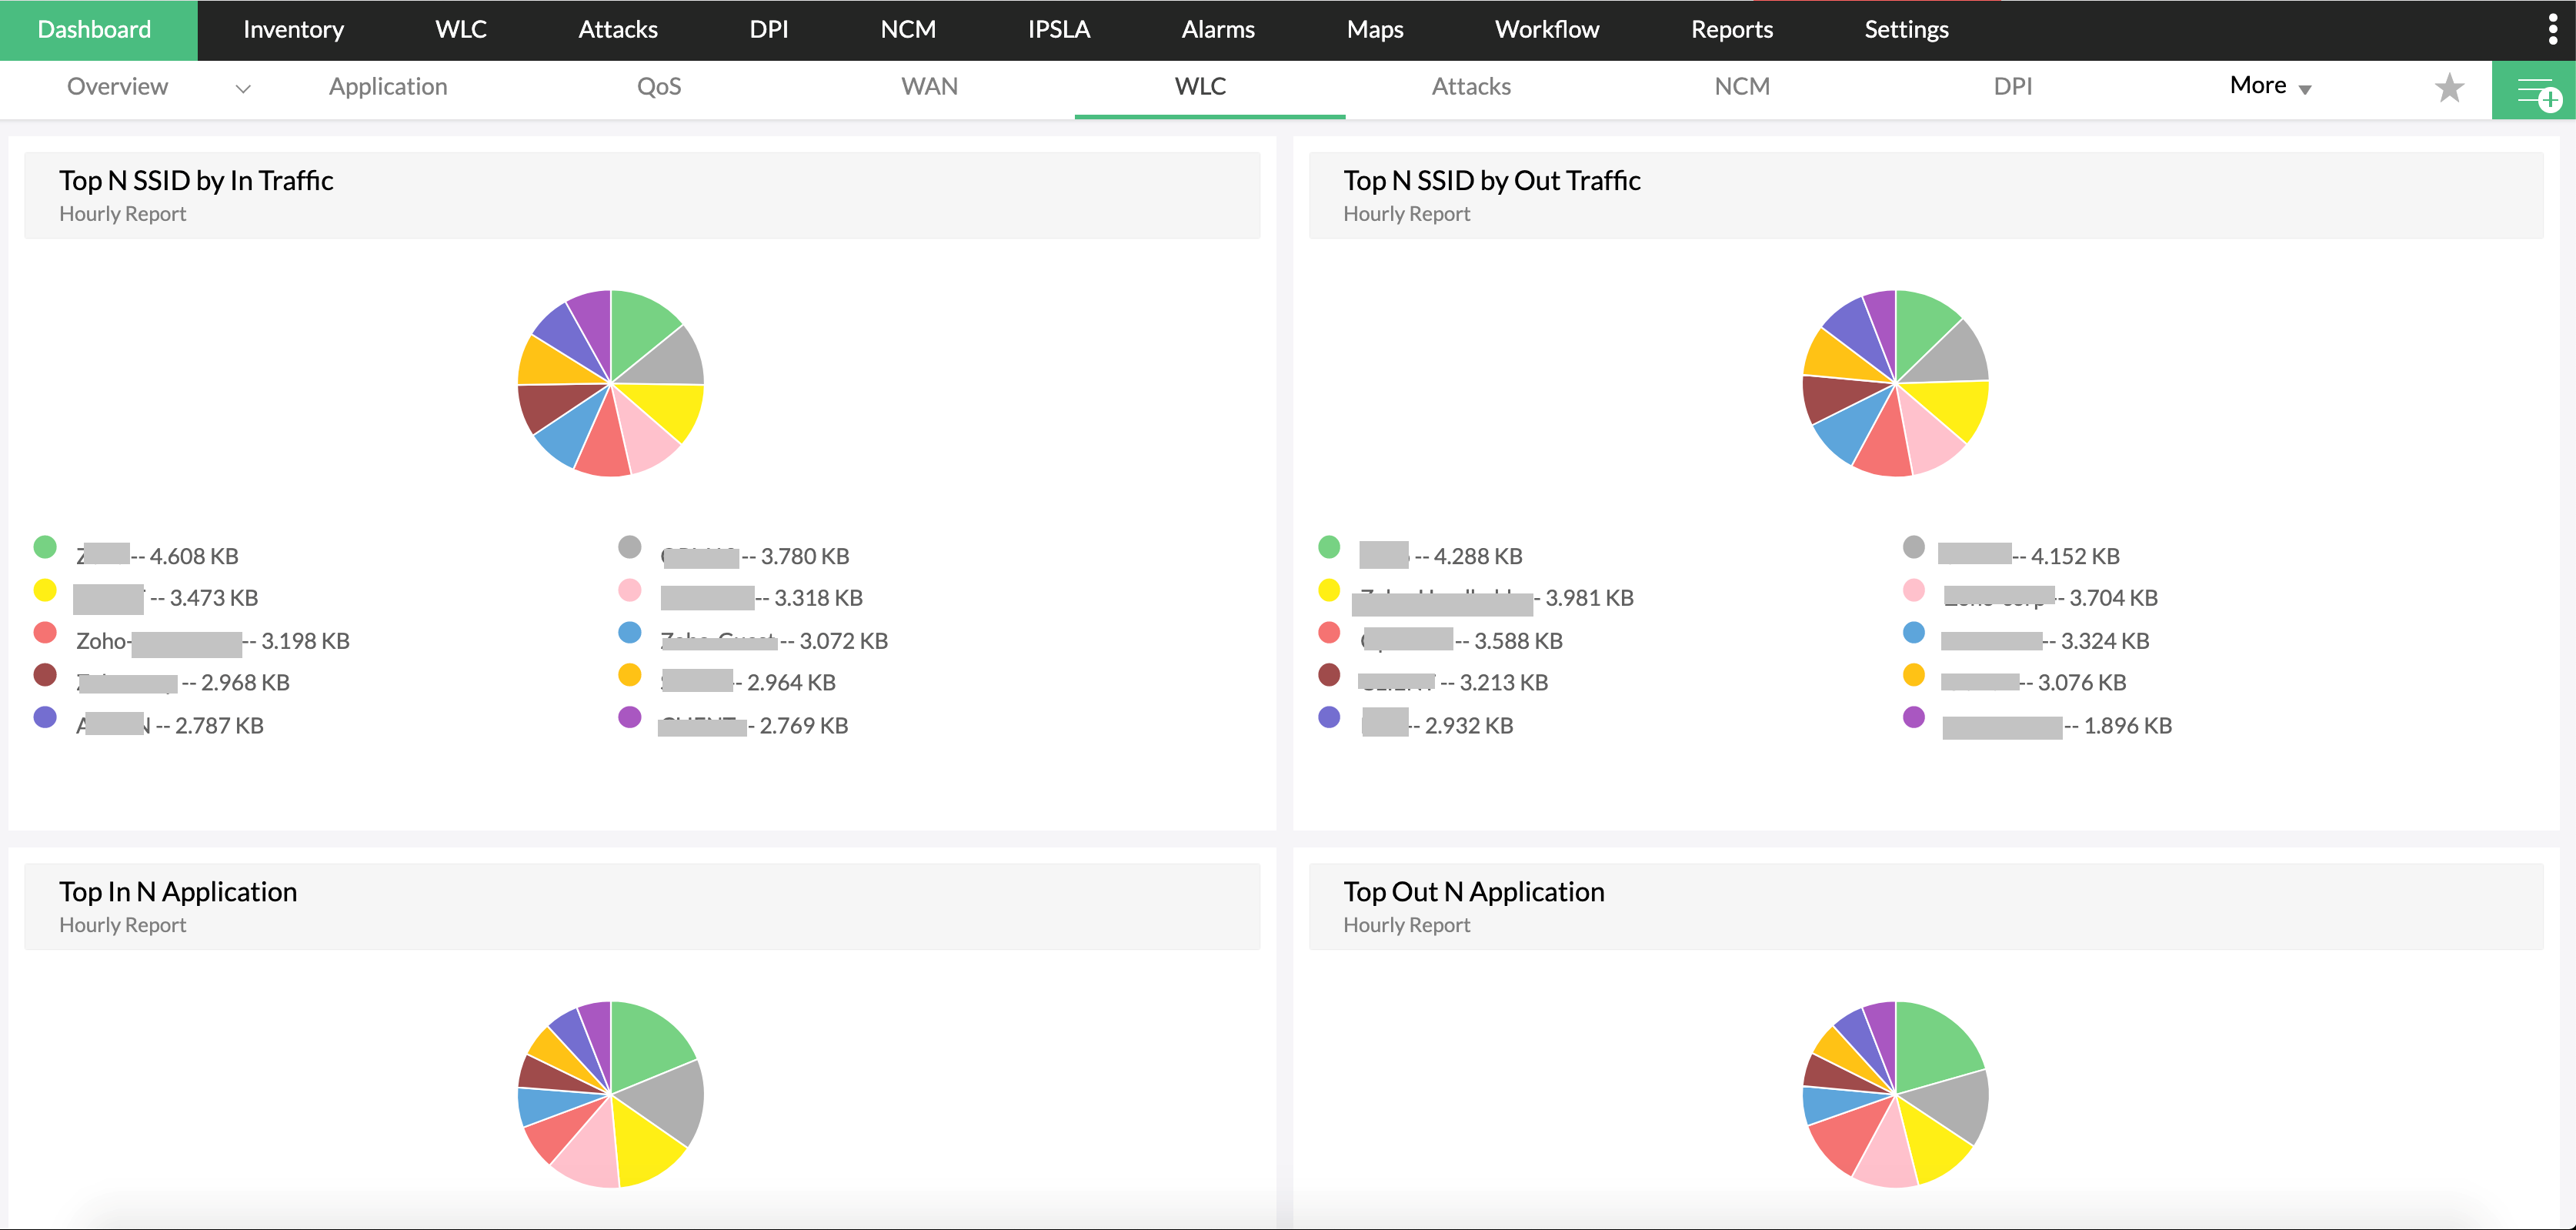Image resolution: width=2576 pixels, height=1230 pixels.
Task: Expand the Overview dropdown chevron
Action: (242, 89)
